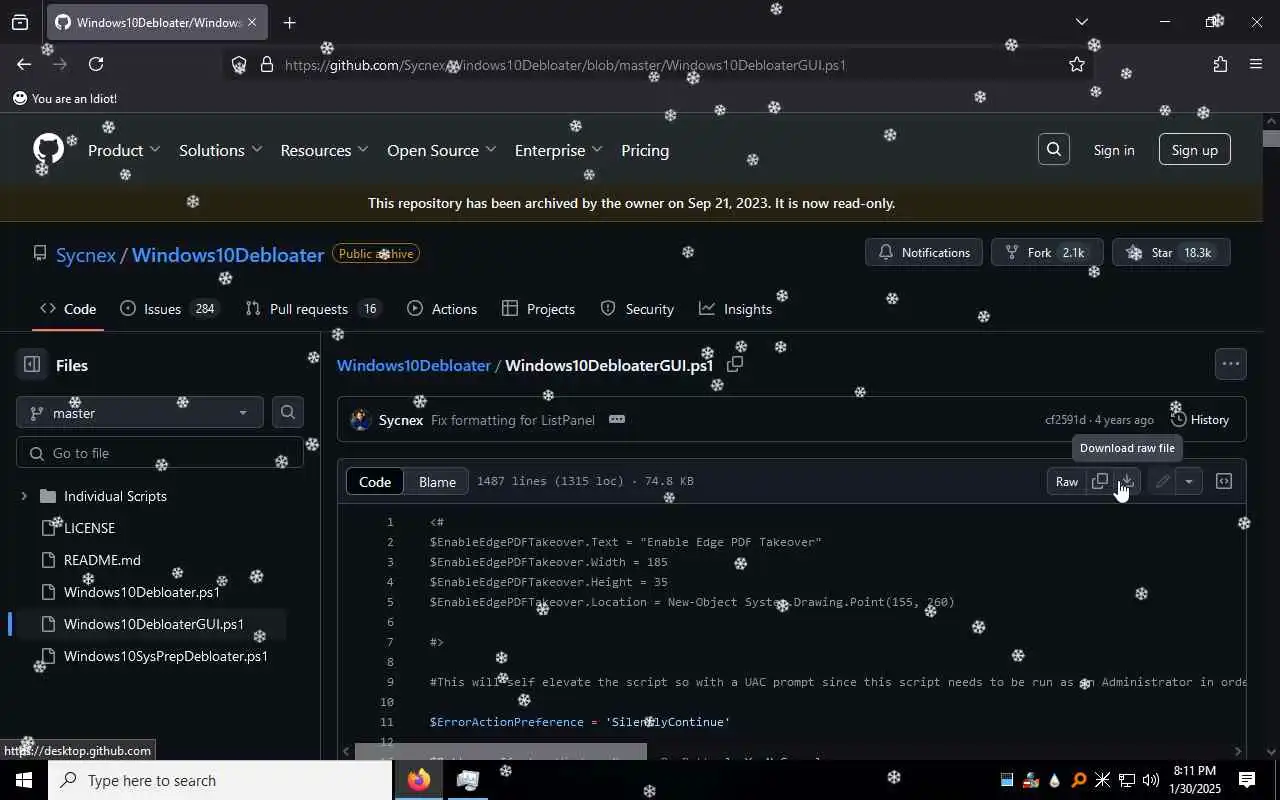1280x800 pixels.
Task: Open the Actions tab
Action: click(x=442, y=309)
